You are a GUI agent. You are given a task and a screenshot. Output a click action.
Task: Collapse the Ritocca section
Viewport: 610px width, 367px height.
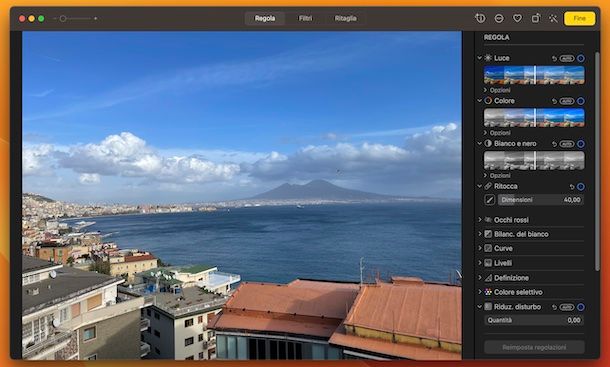(480, 186)
